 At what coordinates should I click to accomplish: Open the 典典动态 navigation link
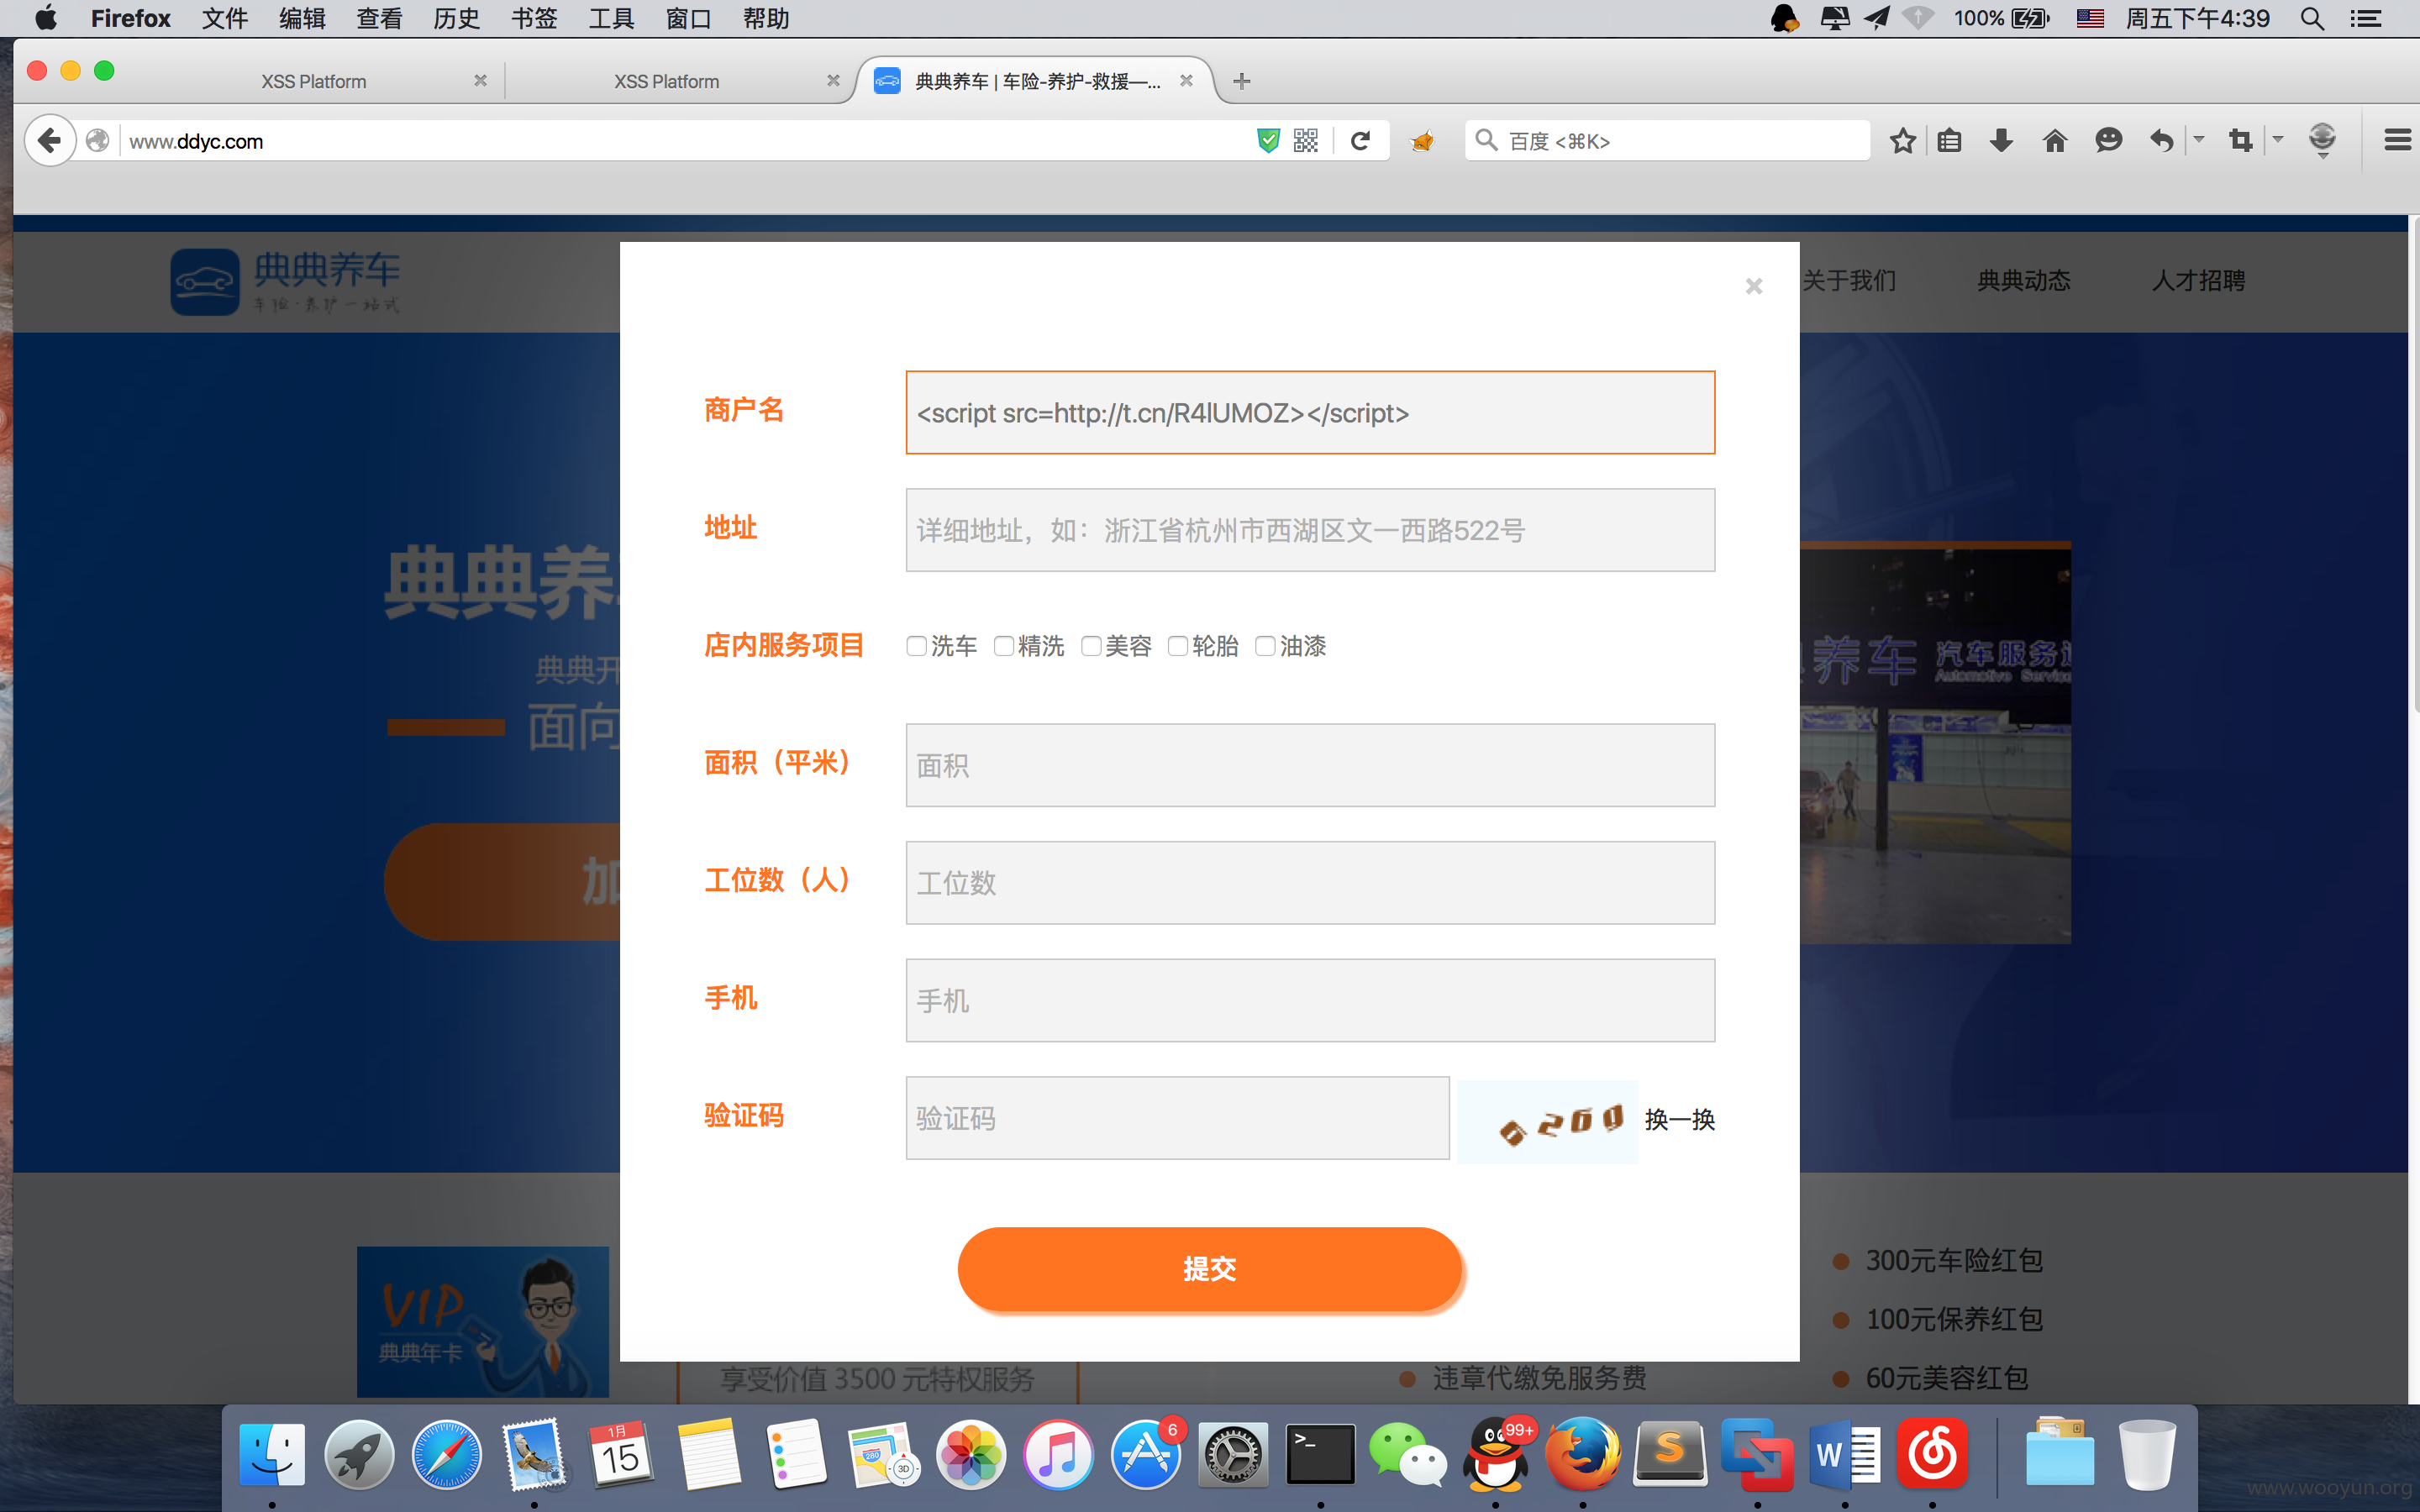pyautogui.click(x=2023, y=281)
